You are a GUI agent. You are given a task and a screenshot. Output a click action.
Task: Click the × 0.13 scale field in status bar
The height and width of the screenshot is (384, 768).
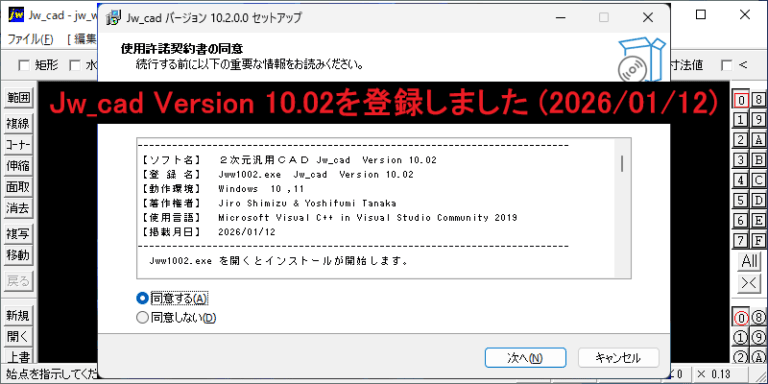pos(720,375)
